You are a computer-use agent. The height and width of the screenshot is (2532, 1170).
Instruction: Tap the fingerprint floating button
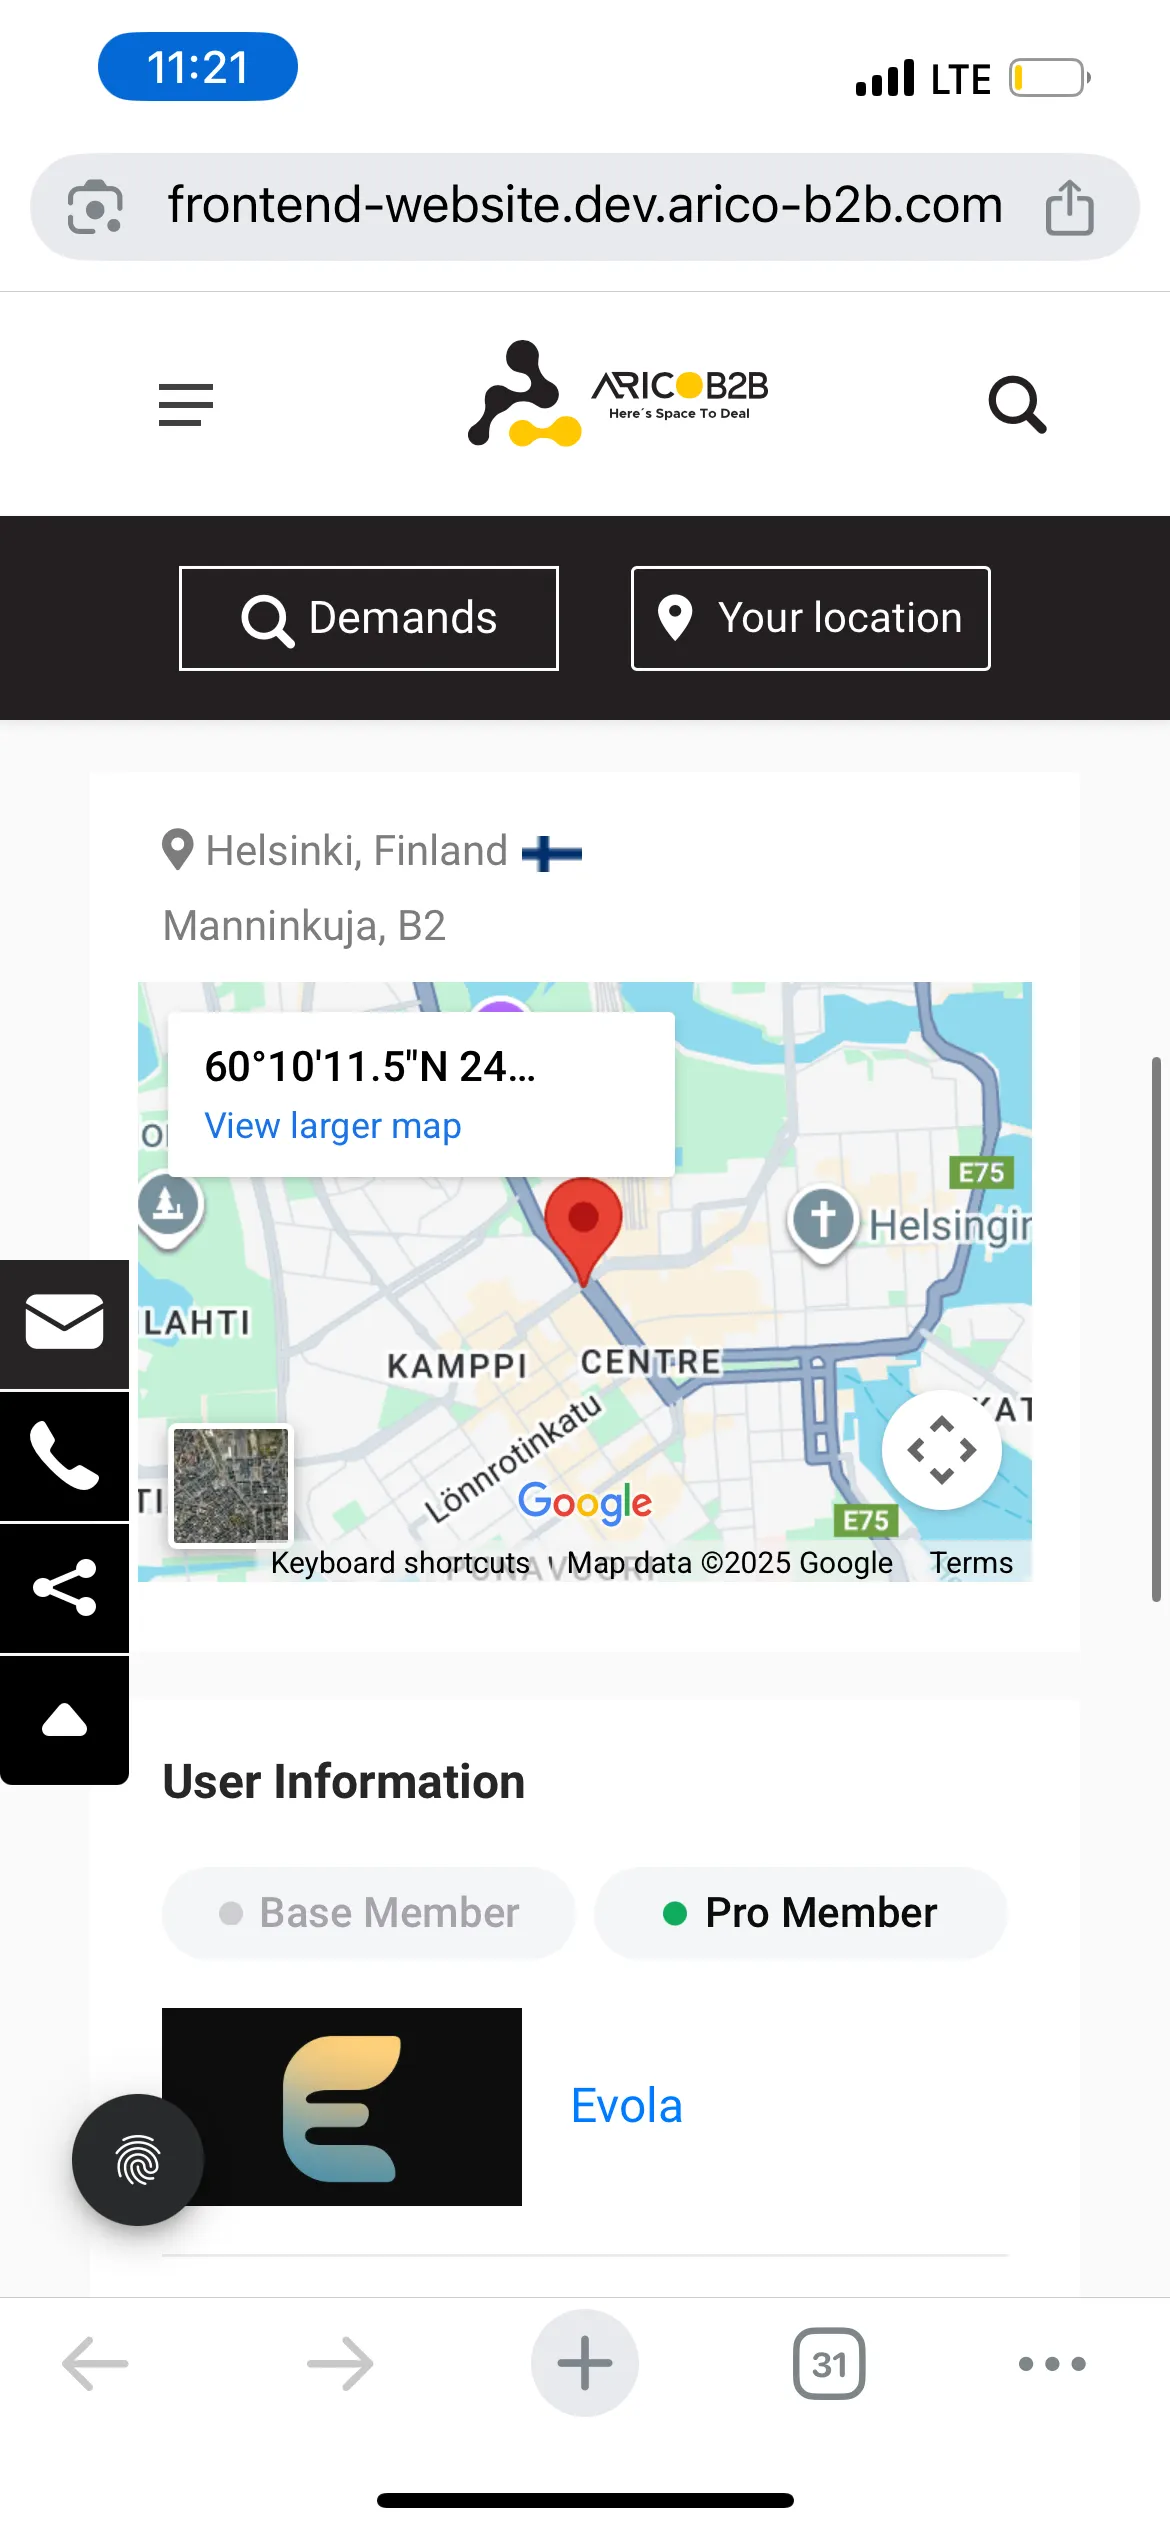pos(138,2160)
